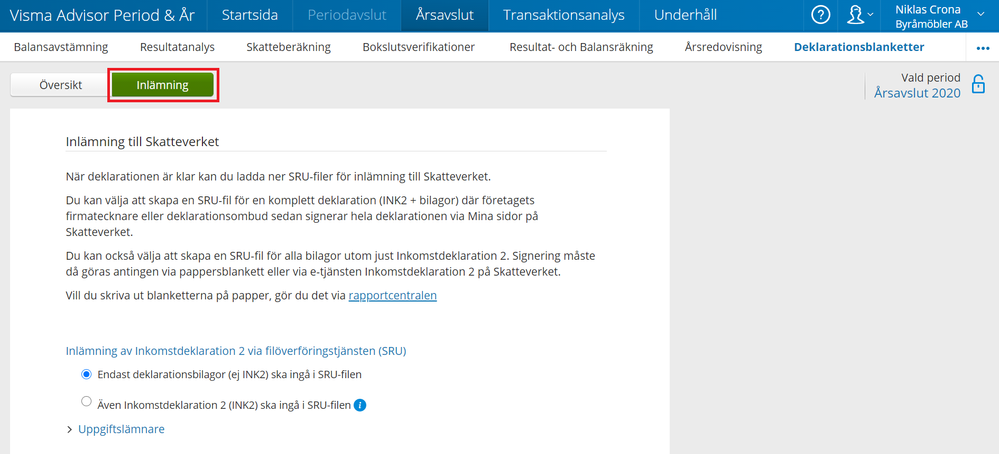Open the Skatteberäkning sub-tab
The image size is (999, 454).
click(x=287, y=47)
